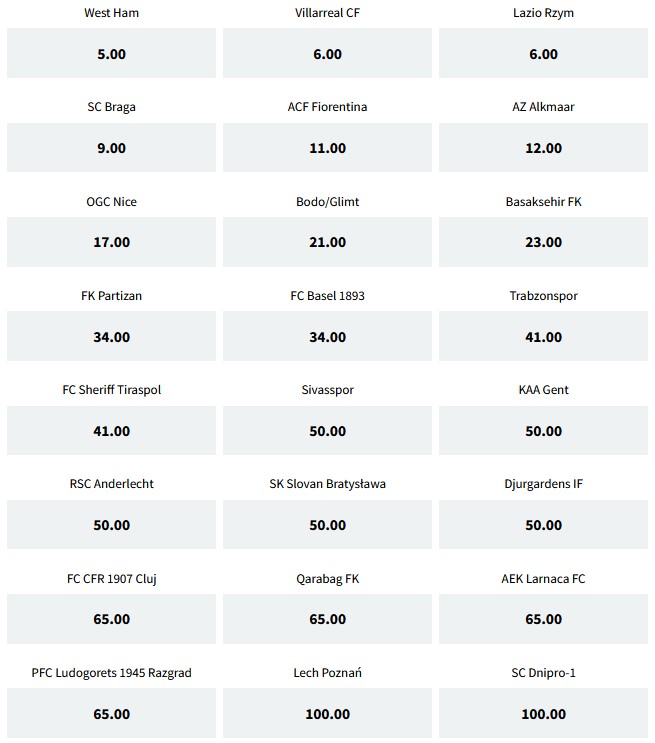The image size is (655, 743).
Task: Select ACF Fiorentina odds 11.00
Action: point(327,148)
